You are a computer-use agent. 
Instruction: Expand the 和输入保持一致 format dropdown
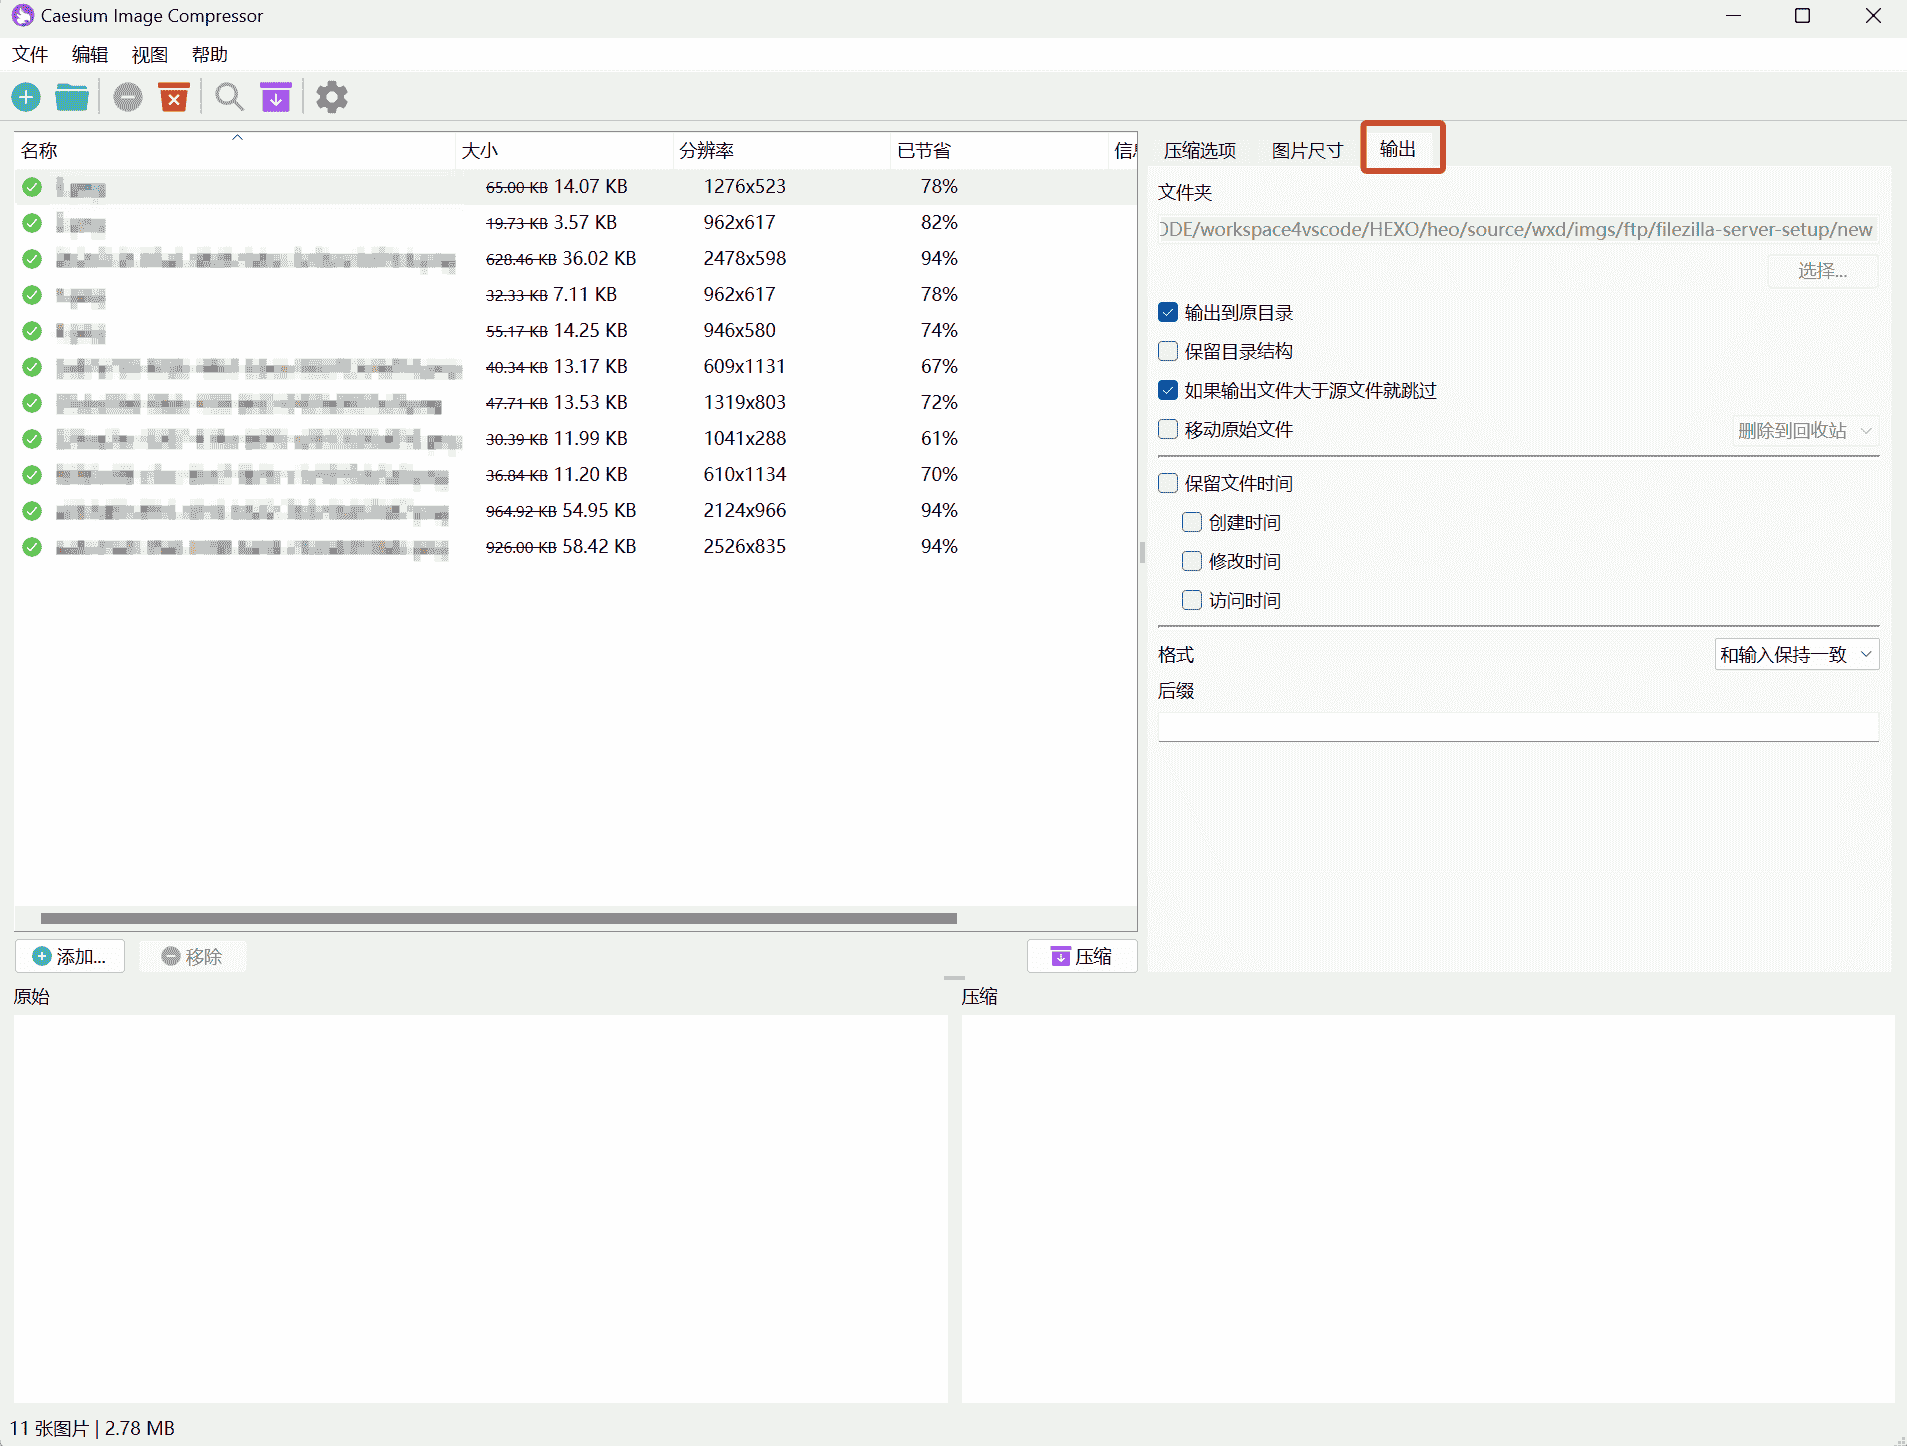(x=1796, y=654)
